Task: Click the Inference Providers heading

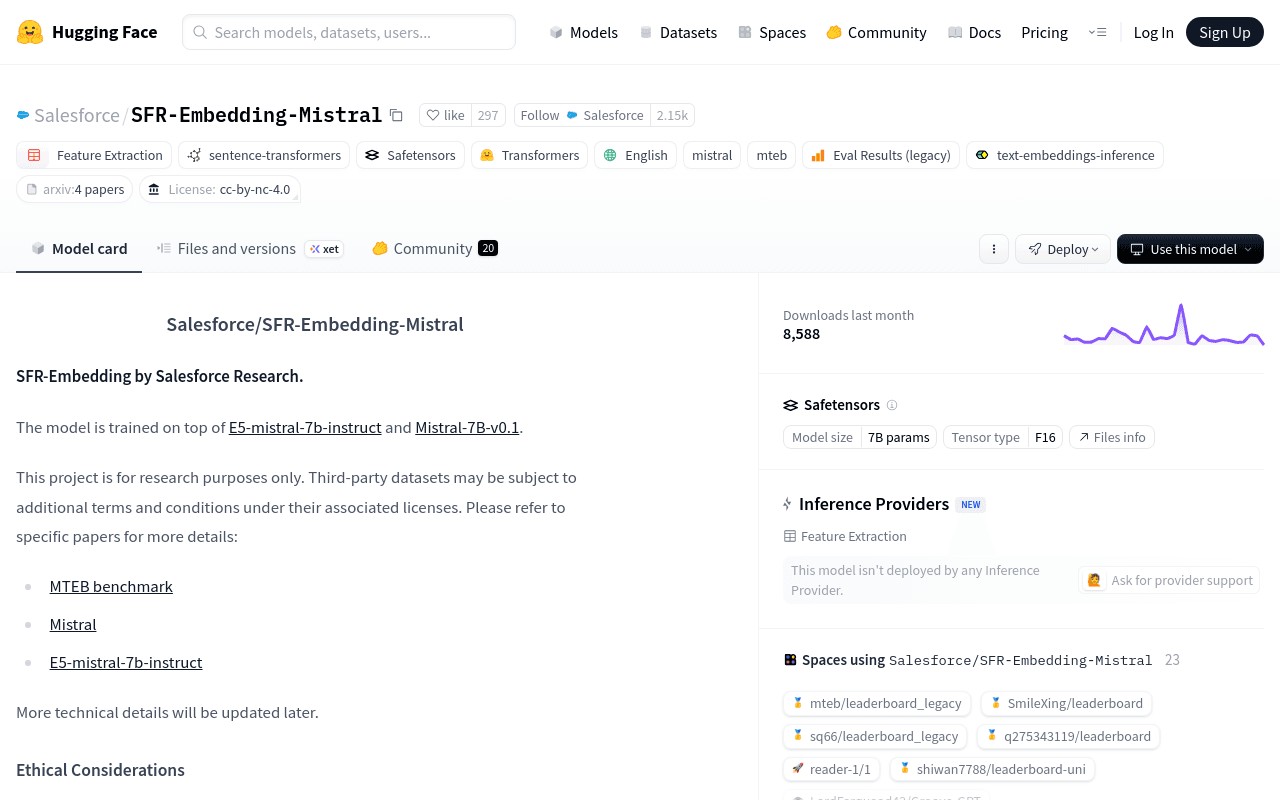Action: coord(874,504)
